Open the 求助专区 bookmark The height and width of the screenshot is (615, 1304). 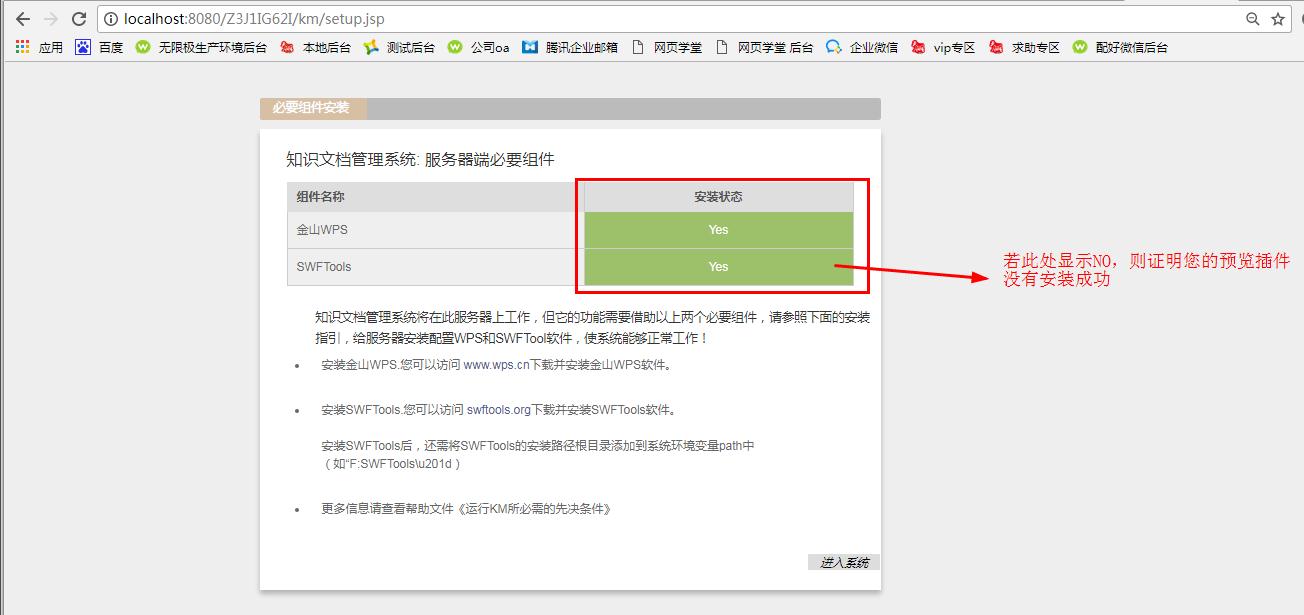(1024, 47)
